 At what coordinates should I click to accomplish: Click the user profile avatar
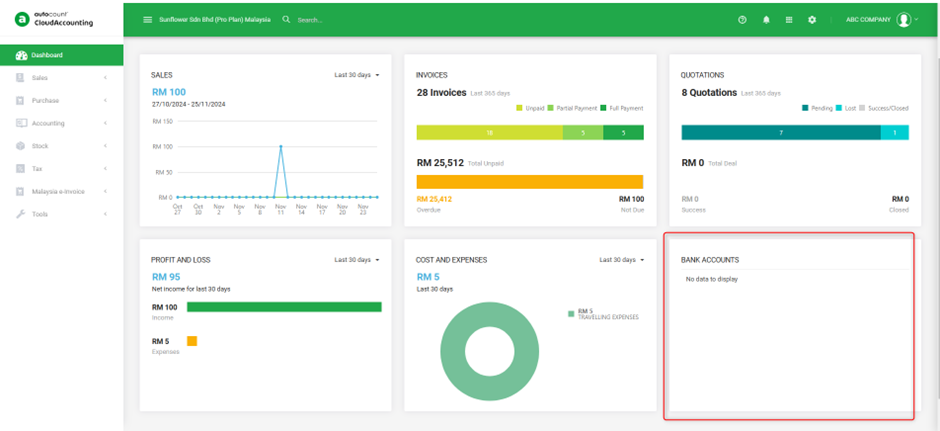(x=903, y=20)
